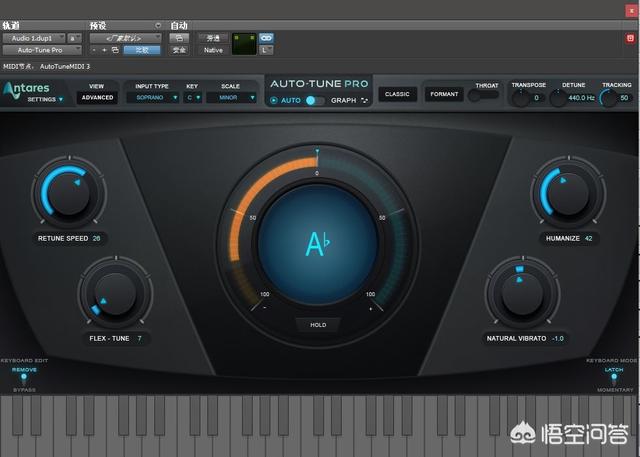
Task: Toggle Keyboard Mode LATCH/MOMENTARY switch
Action: [x=614, y=379]
